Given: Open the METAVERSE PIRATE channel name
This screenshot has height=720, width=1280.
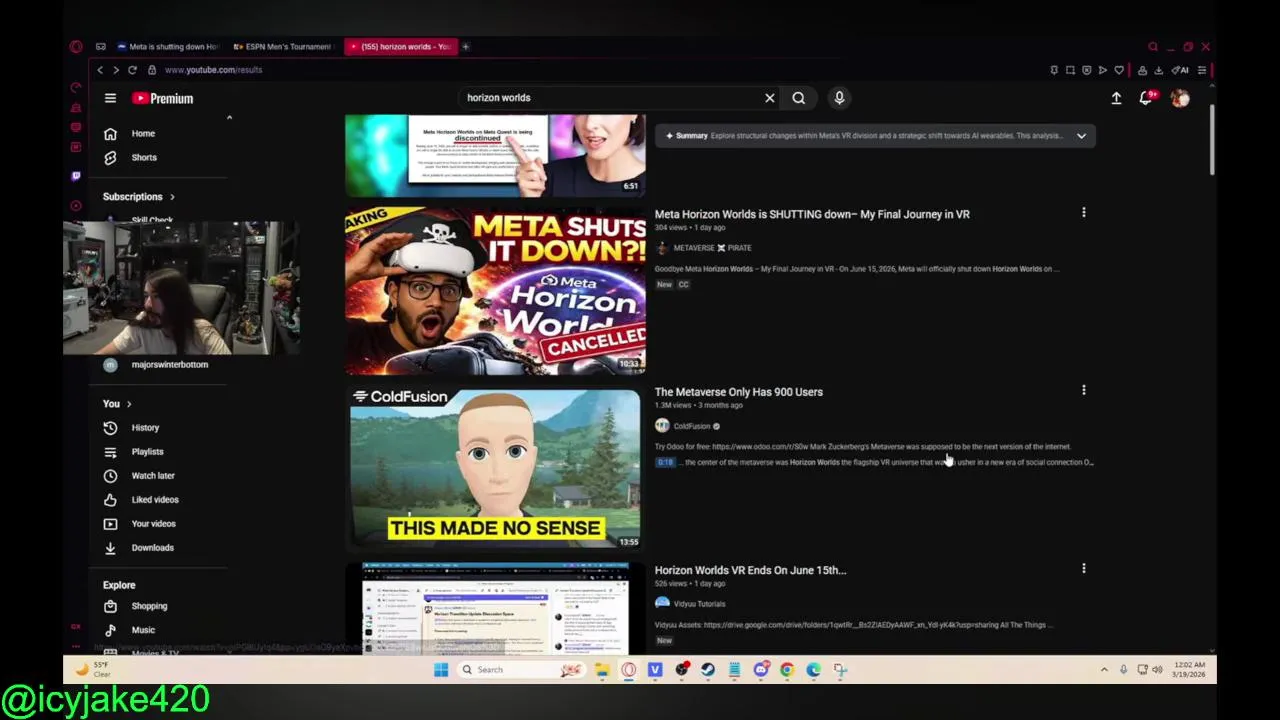Looking at the screenshot, I should click(712, 248).
